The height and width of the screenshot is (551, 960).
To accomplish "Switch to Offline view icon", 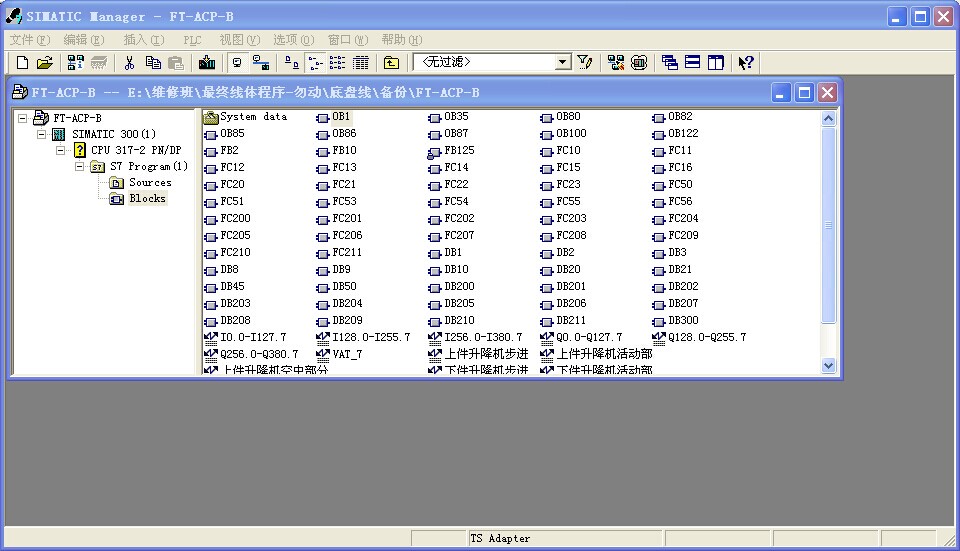I will [x=237, y=62].
